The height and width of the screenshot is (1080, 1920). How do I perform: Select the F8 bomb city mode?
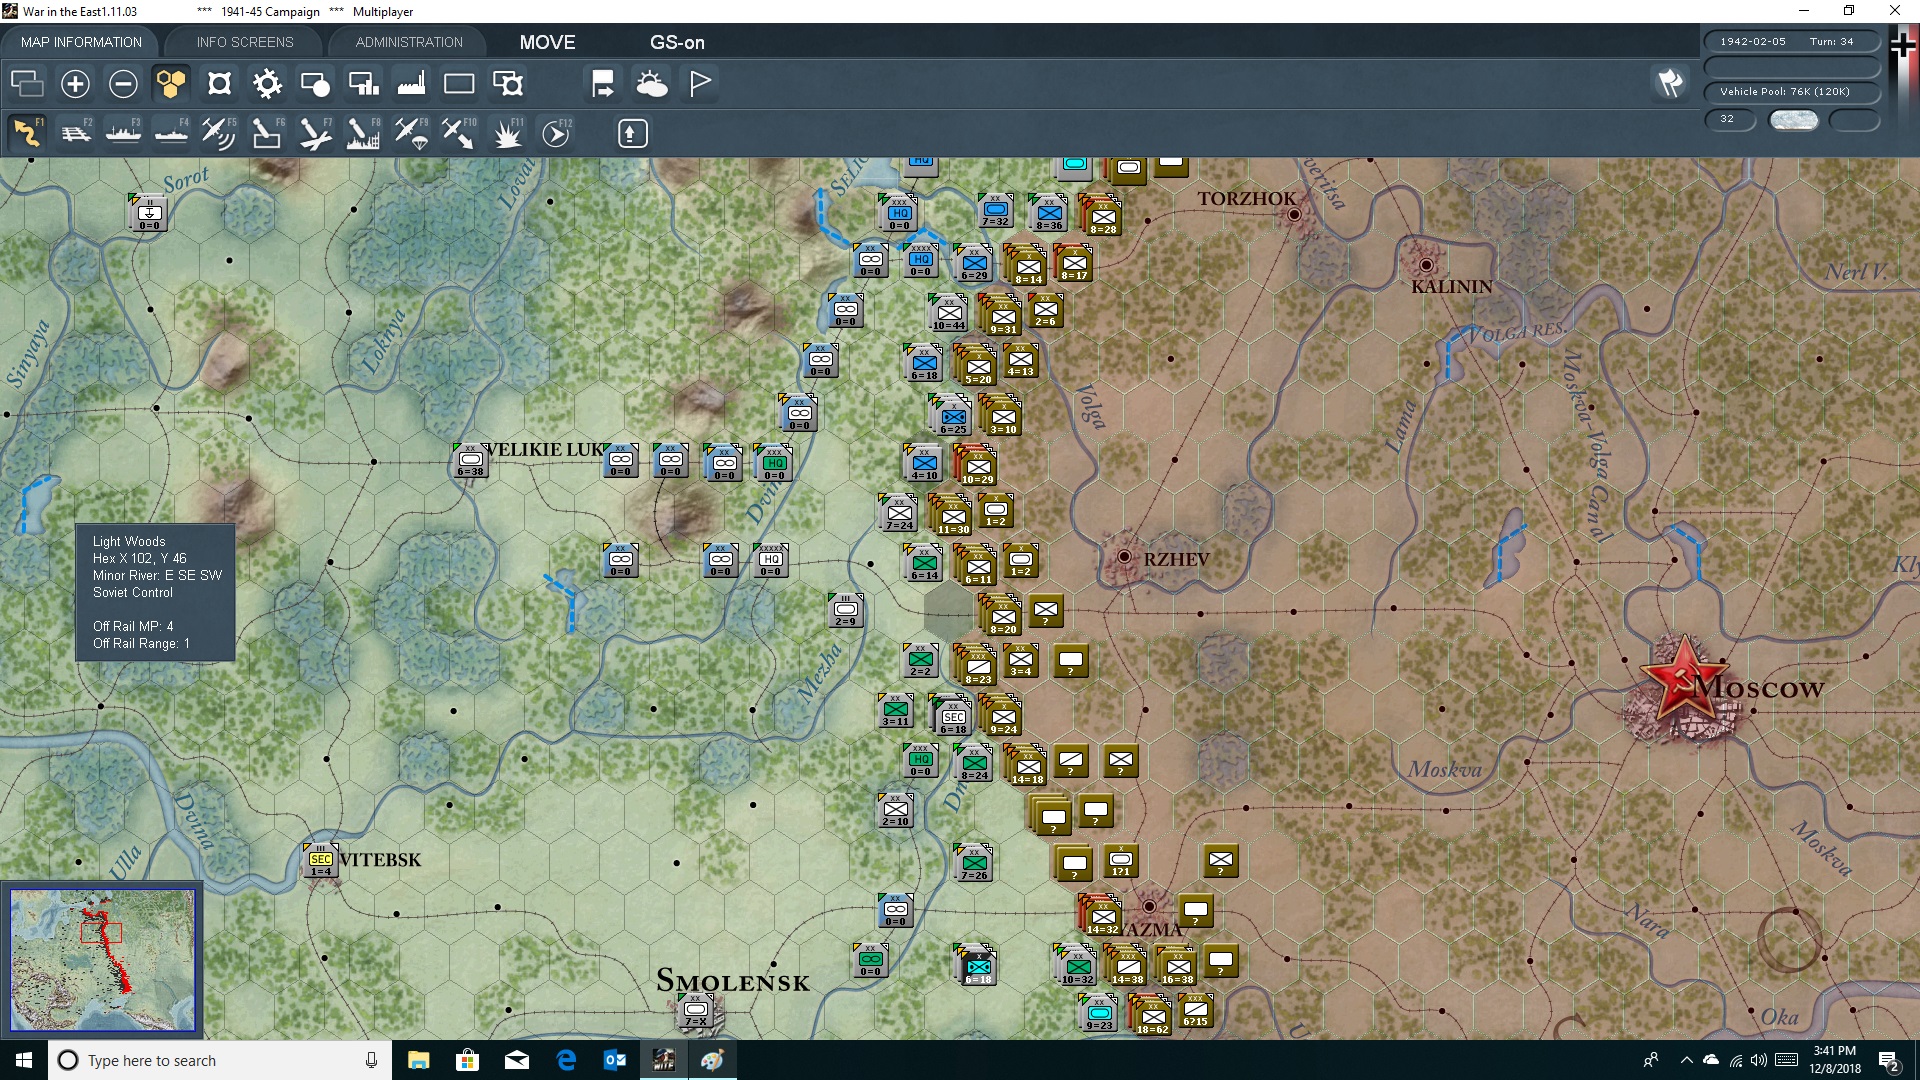(x=363, y=133)
